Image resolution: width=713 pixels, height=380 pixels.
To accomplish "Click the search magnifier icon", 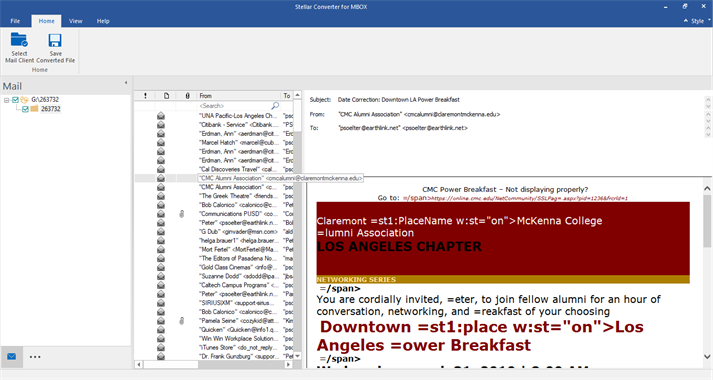I will (275, 105).
